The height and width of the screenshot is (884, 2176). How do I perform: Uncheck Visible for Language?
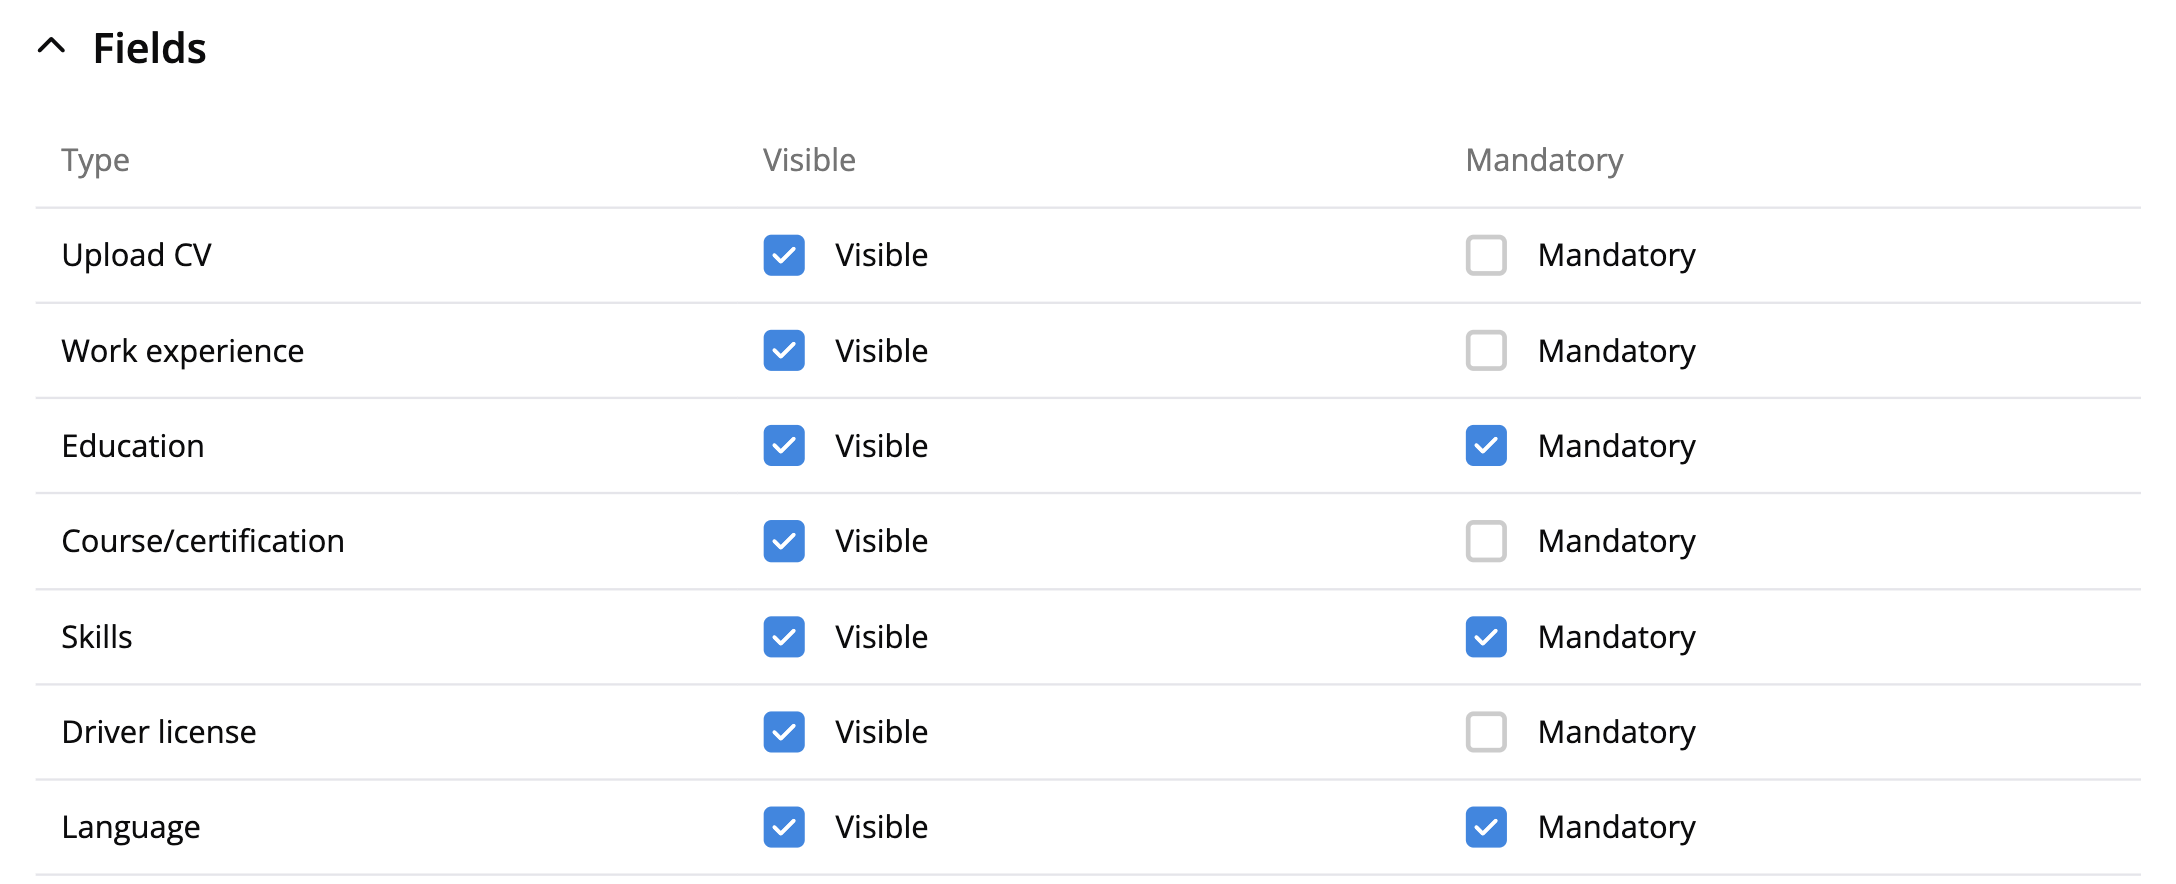[784, 827]
